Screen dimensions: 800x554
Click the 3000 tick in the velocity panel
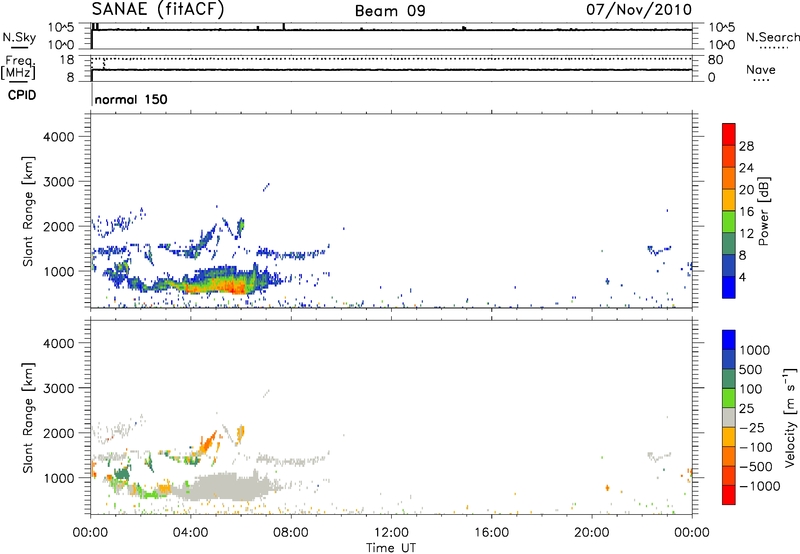(59, 388)
